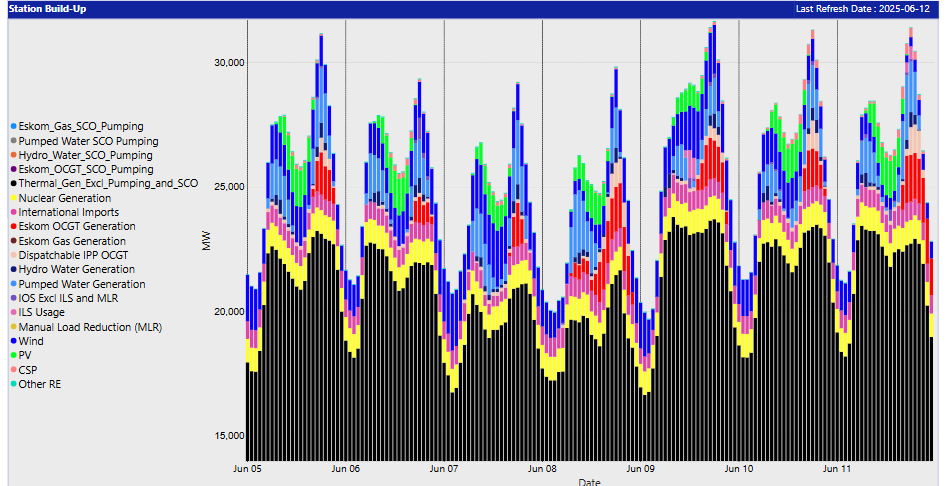This screenshot has width=946, height=486.
Task: Click the Jun 07 date axis label
Action: pyautogui.click(x=444, y=468)
